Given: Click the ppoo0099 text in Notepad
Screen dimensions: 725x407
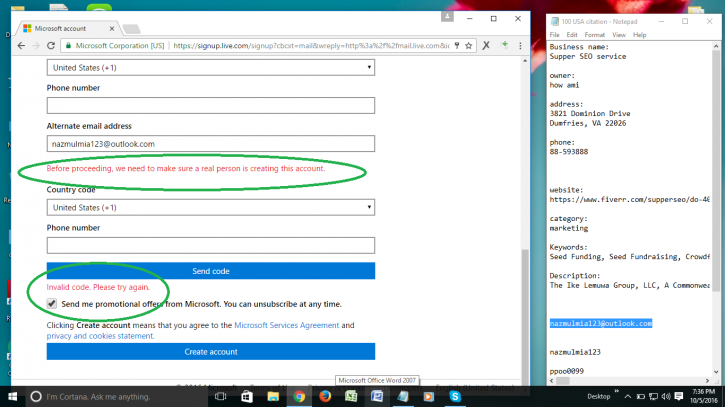Looking at the screenshot, I should tap(566, 371).
